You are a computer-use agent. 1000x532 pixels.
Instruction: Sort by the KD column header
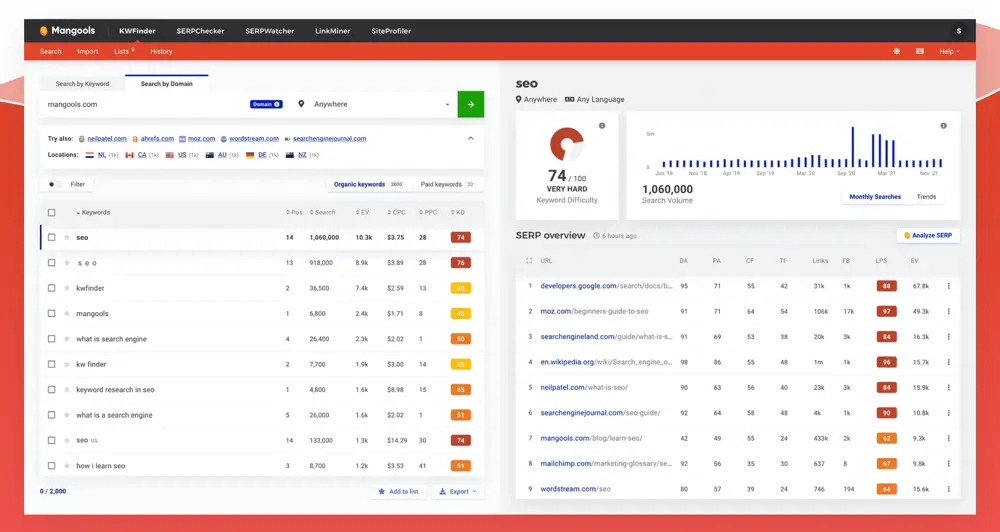click(x=458, y=212)
